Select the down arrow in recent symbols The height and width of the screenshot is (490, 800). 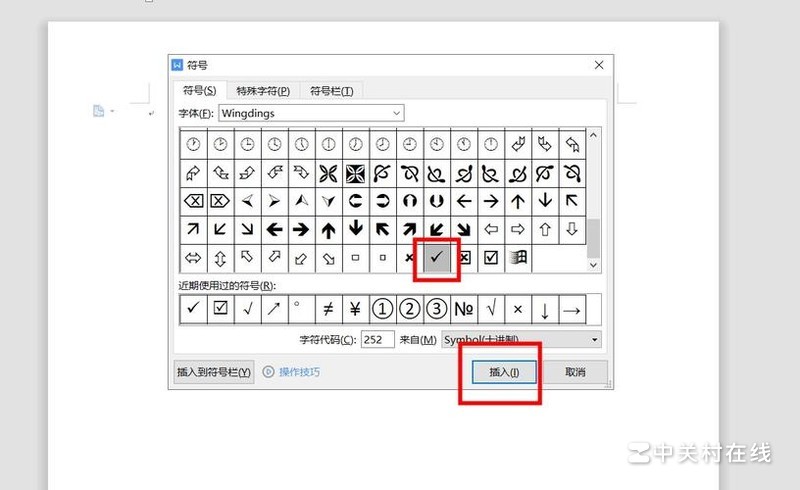point(545,309)
